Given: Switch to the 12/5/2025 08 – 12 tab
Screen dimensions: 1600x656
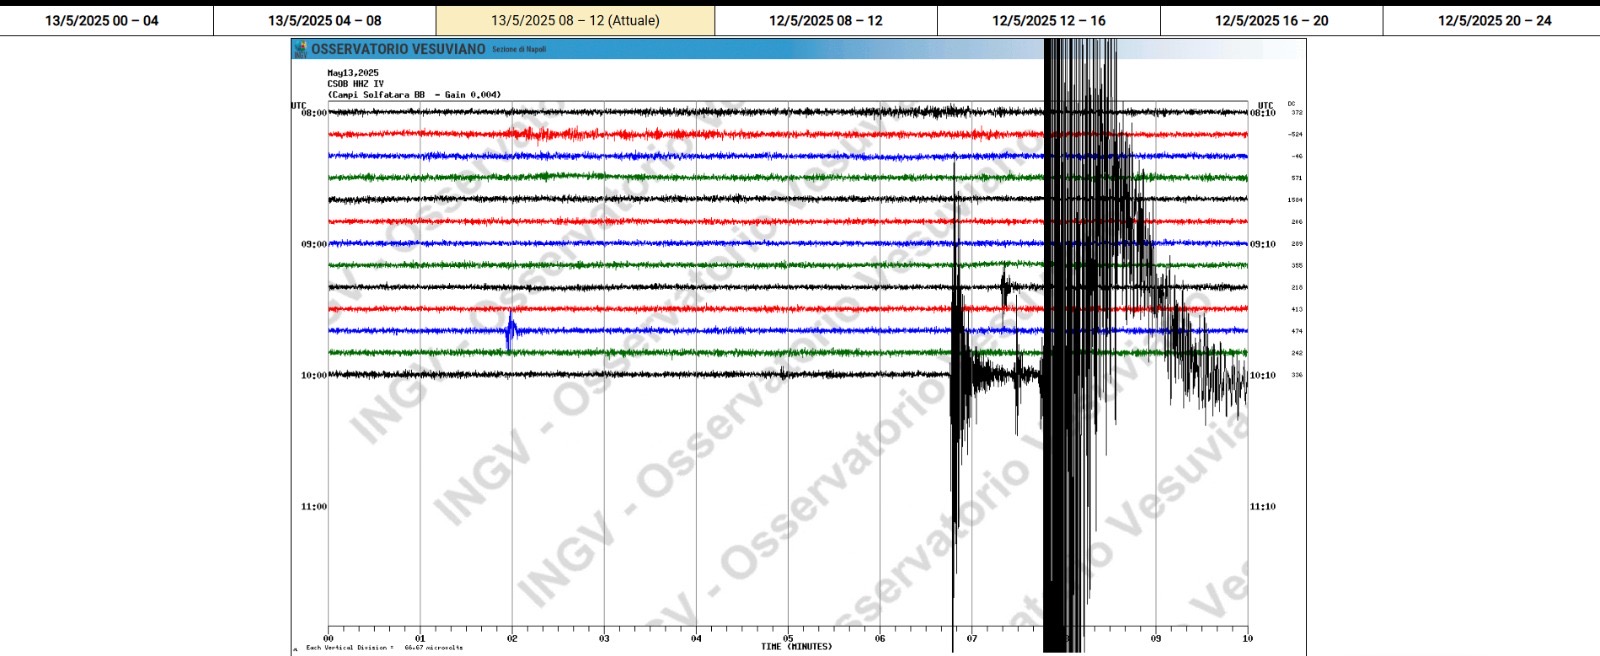Looking at the screenshot, I should click(826, 20).
